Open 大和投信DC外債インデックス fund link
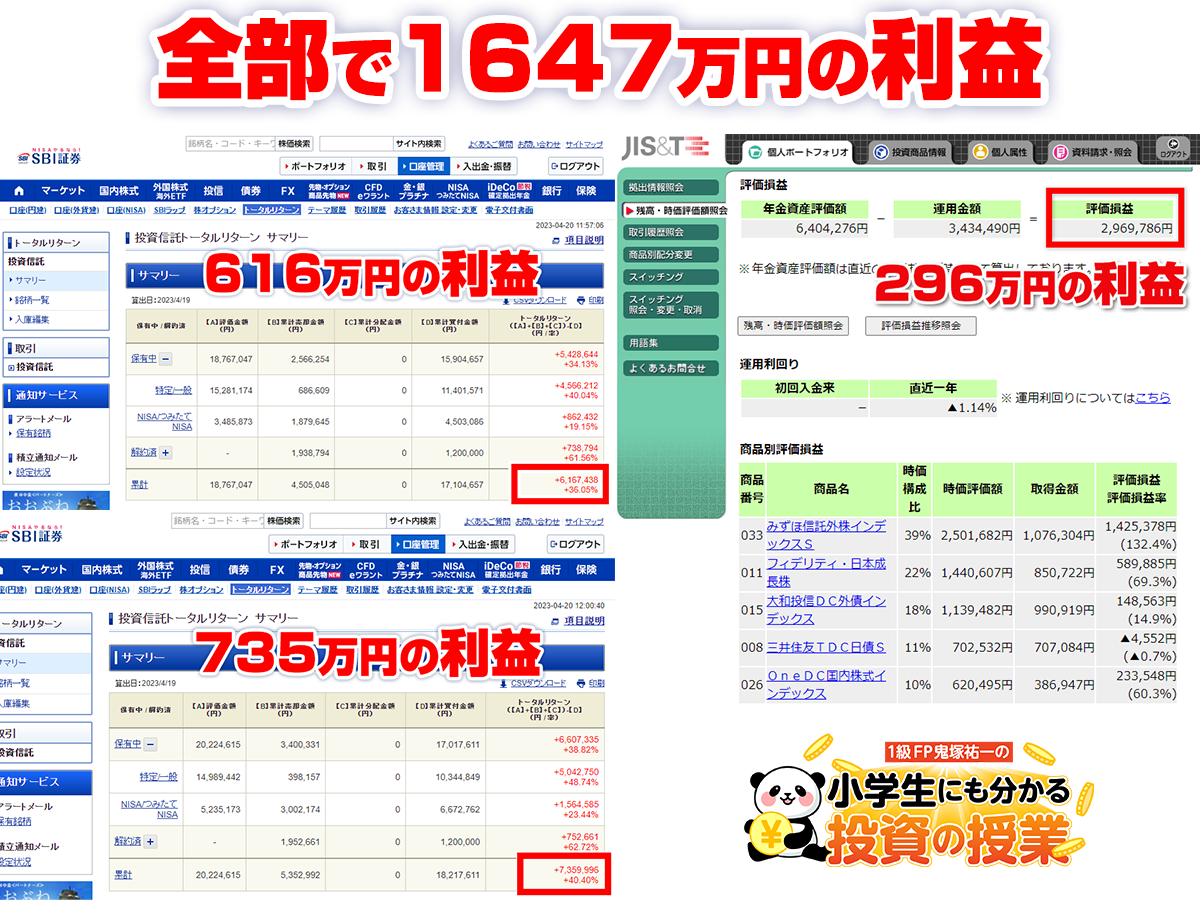The image size is (1200, 900). (826, 610)
